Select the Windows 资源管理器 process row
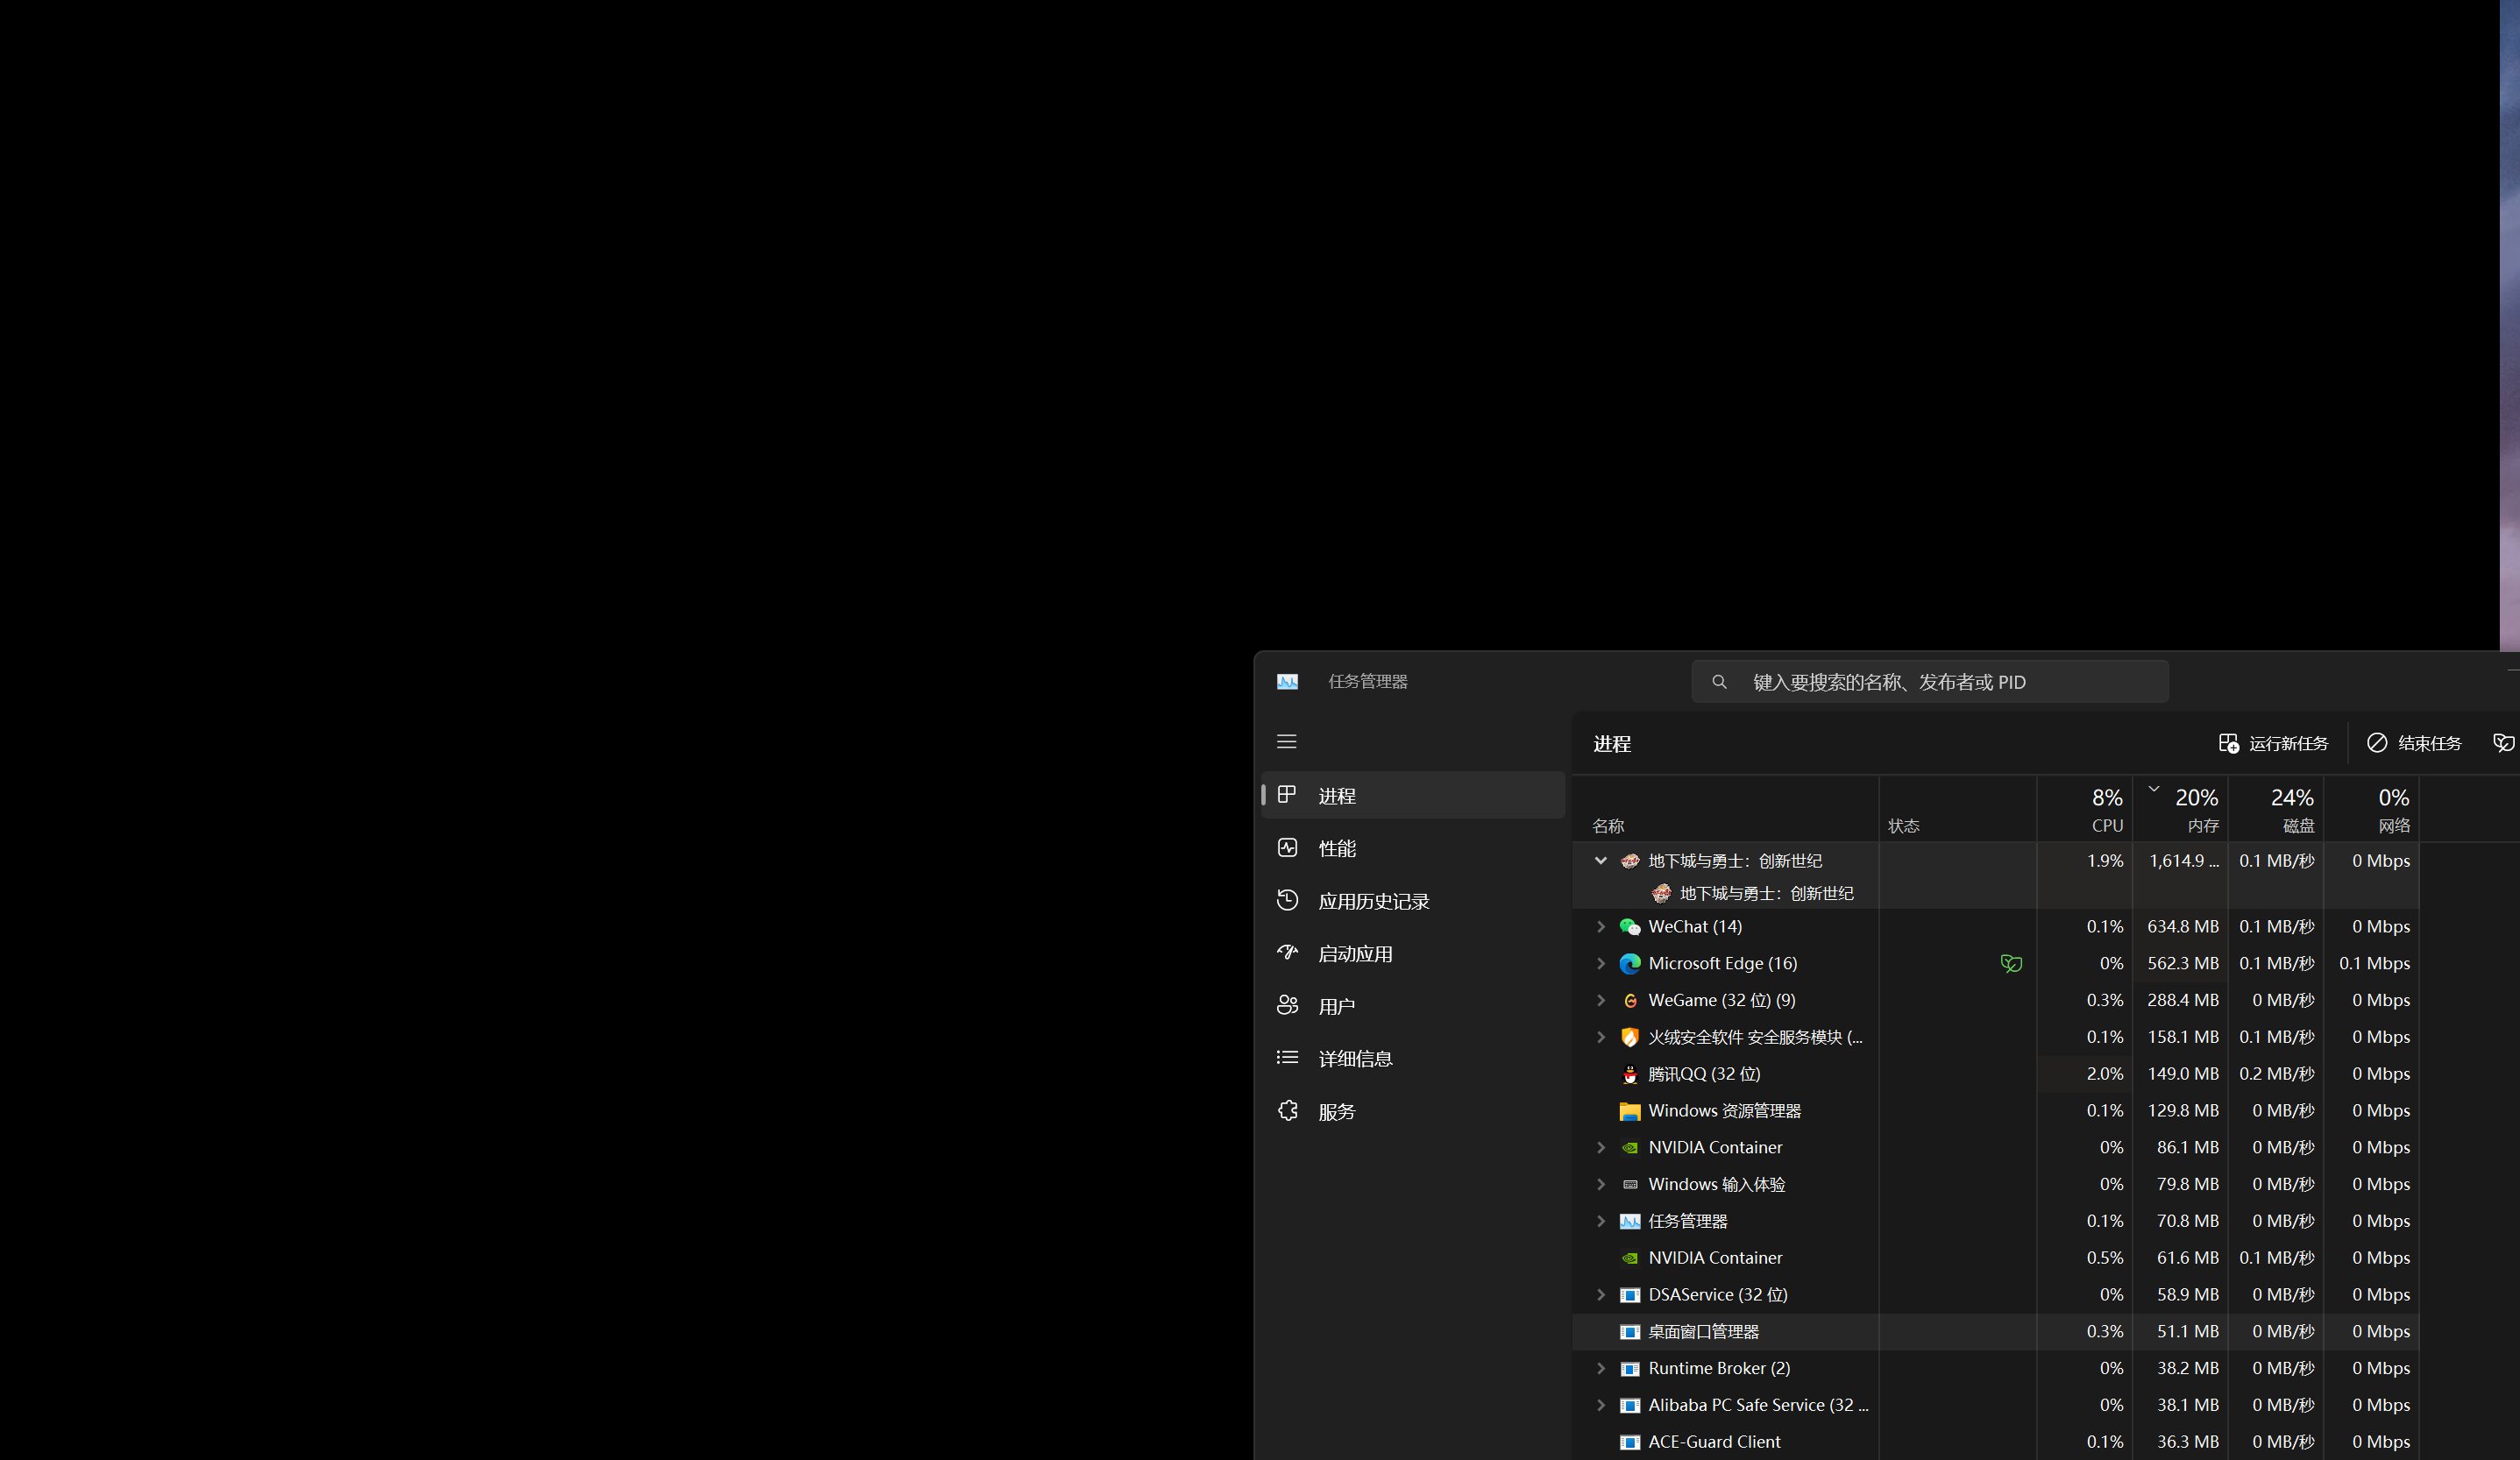This screenshot has width=2520, height=1460. pos(1996,1111)
